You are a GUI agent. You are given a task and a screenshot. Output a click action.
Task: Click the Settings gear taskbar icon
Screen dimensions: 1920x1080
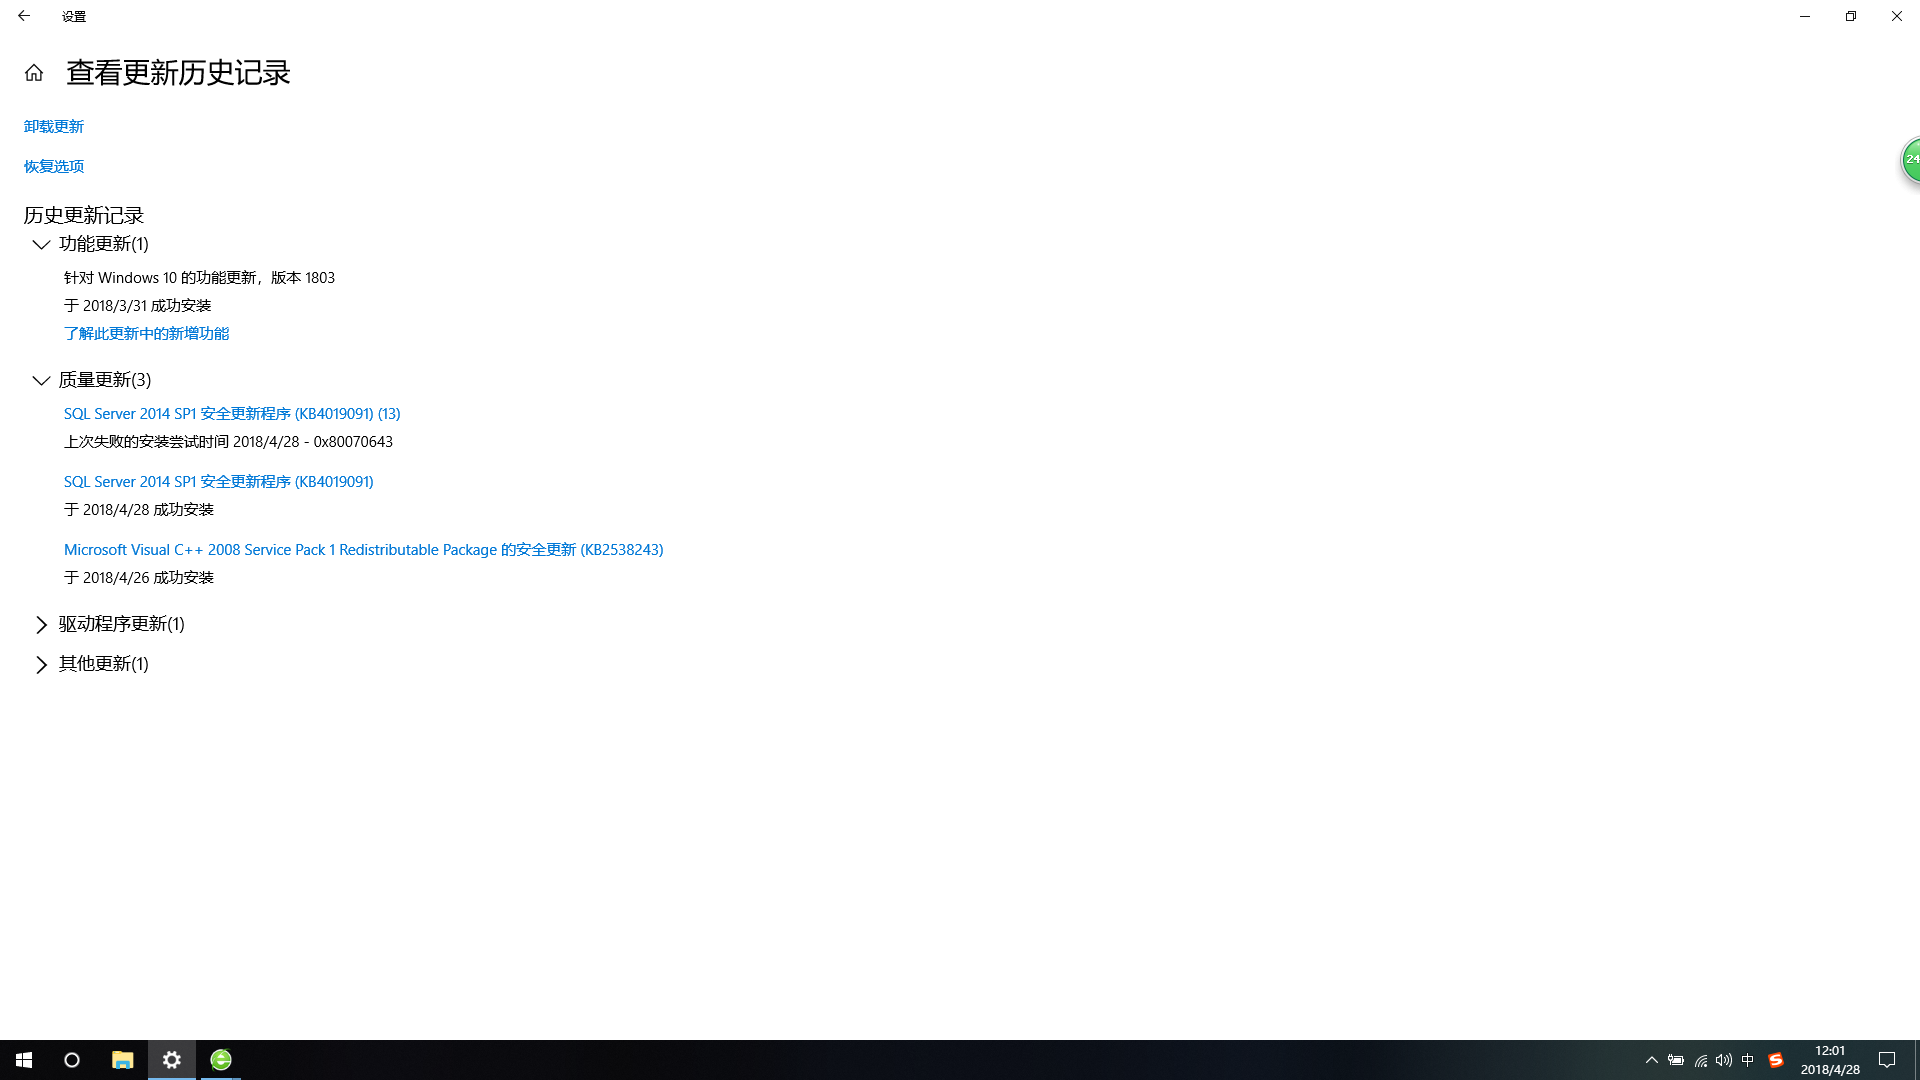172,1060
